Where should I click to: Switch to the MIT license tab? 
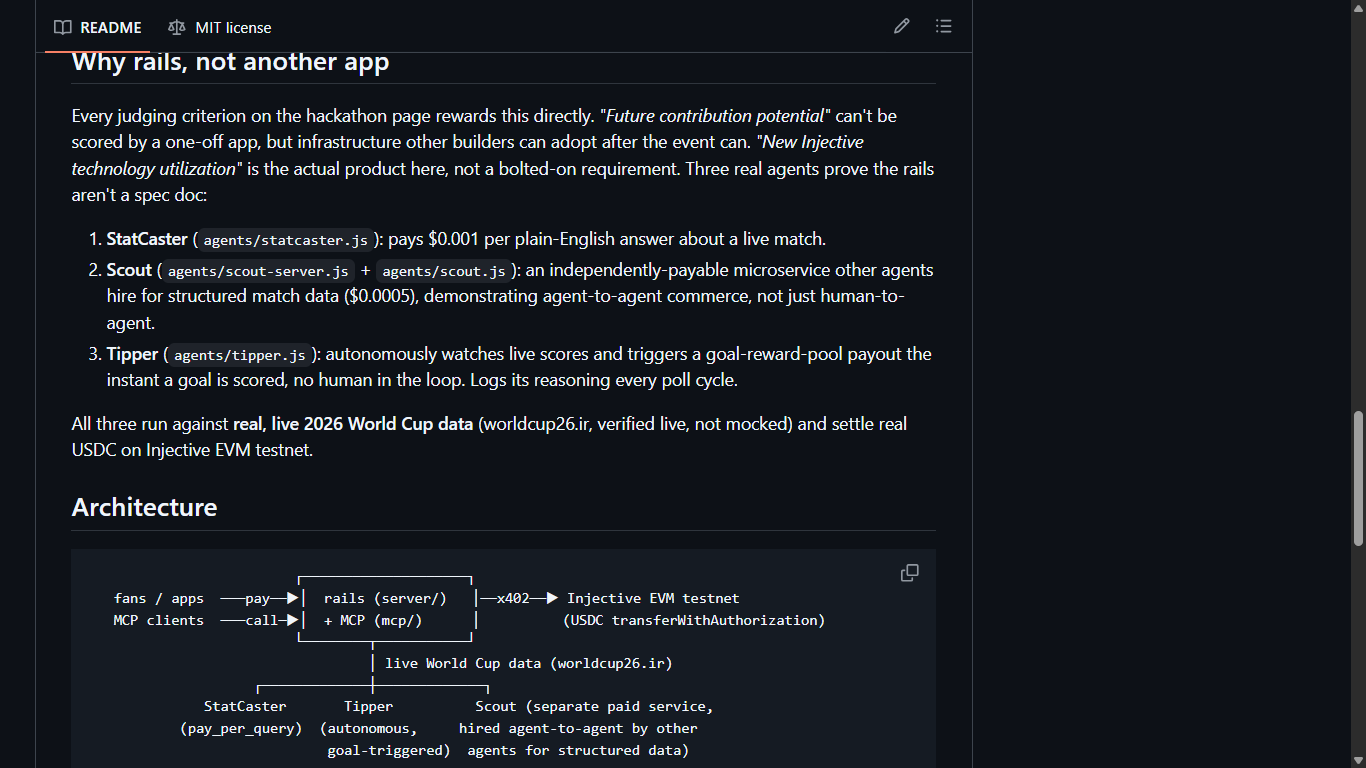point(220,27)
